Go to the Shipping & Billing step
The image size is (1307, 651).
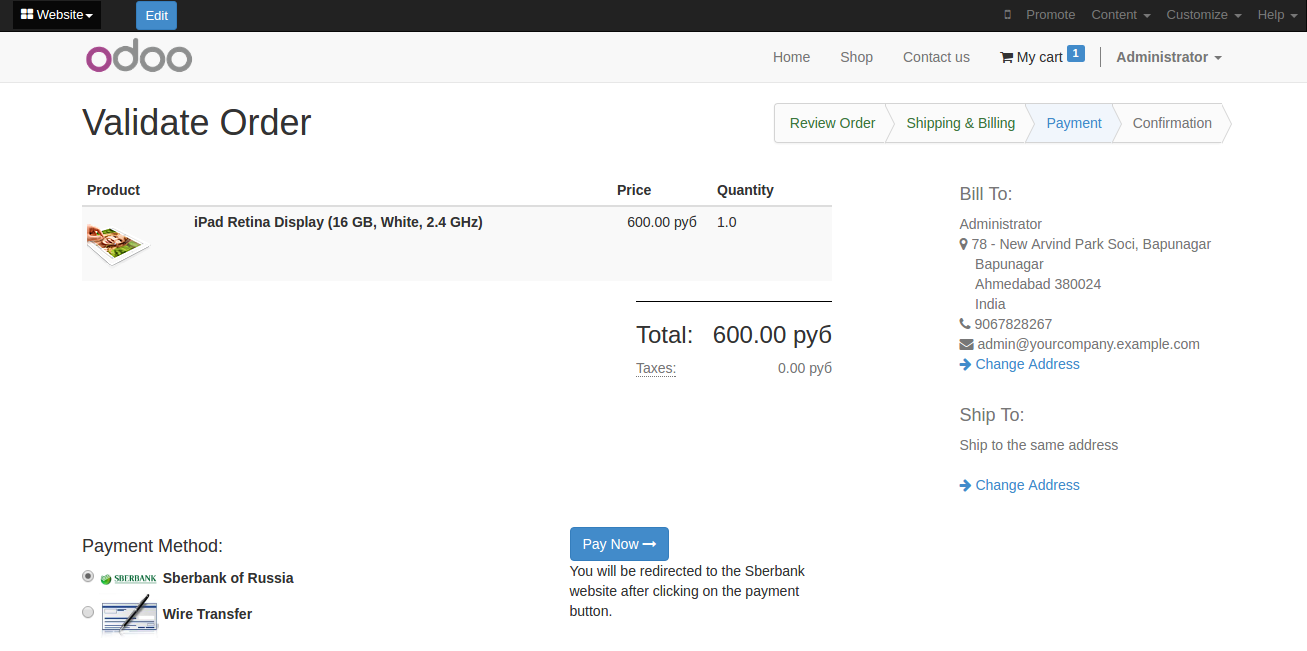961,123
